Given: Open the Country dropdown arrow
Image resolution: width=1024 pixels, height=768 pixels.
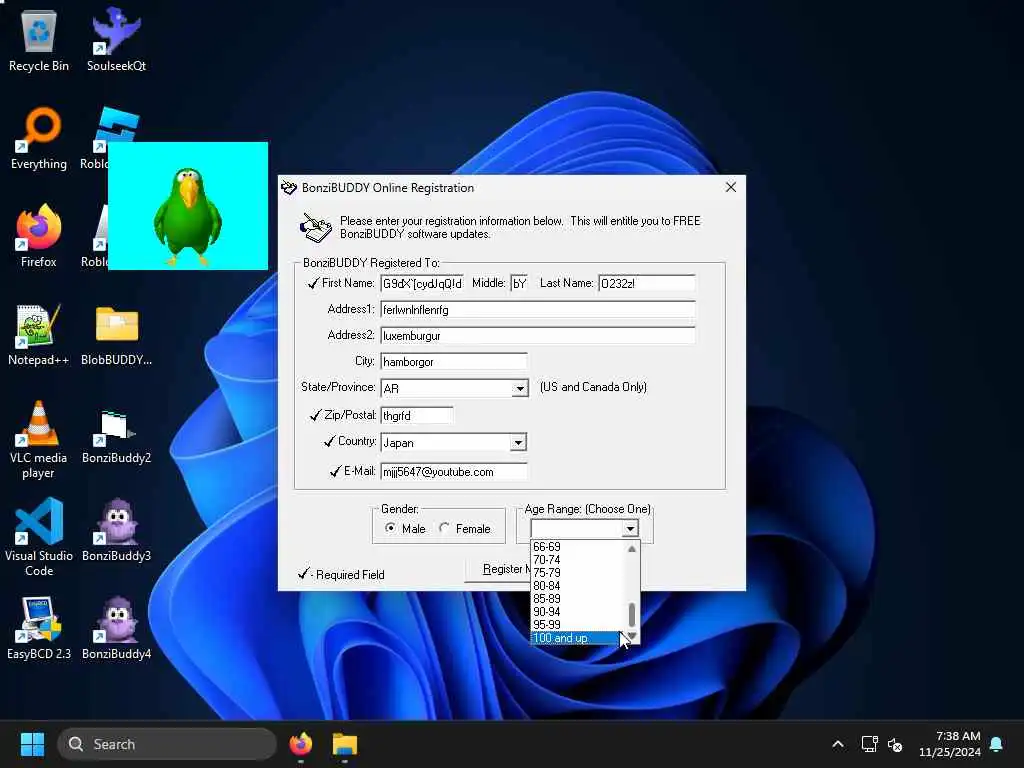Looking at the screenshot, I should (x=518, y=442).
